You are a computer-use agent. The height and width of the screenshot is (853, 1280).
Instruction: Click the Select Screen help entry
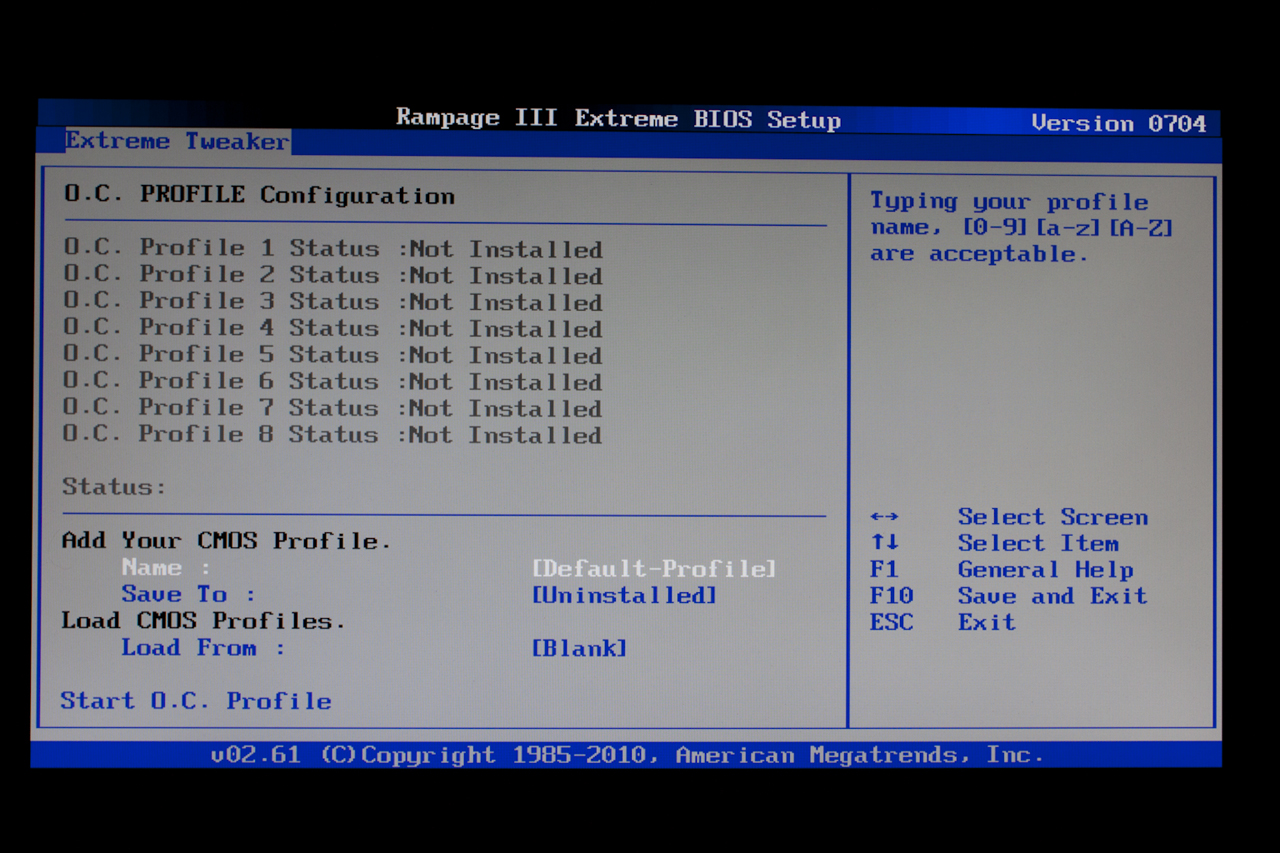pyautogui.click(x=1009, y=517)
